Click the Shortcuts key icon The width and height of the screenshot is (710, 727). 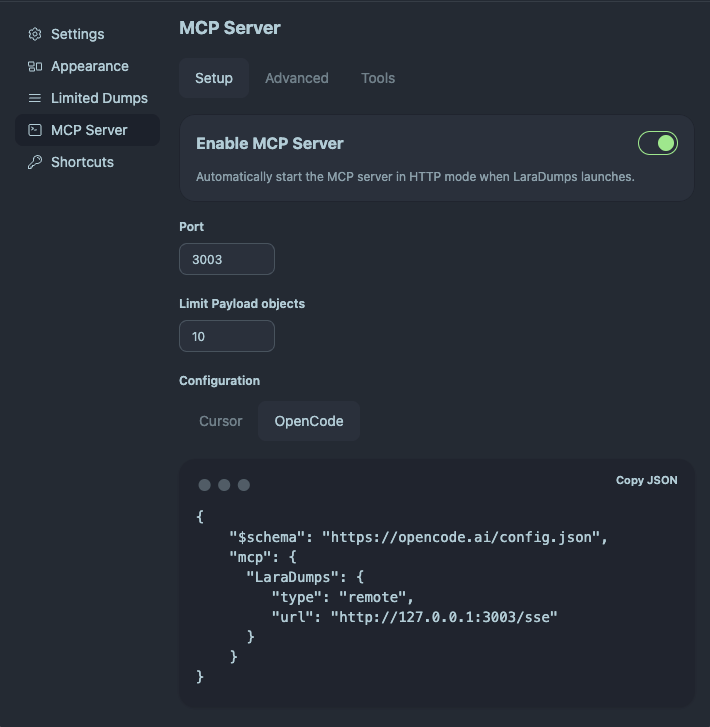tap(35, 162)
